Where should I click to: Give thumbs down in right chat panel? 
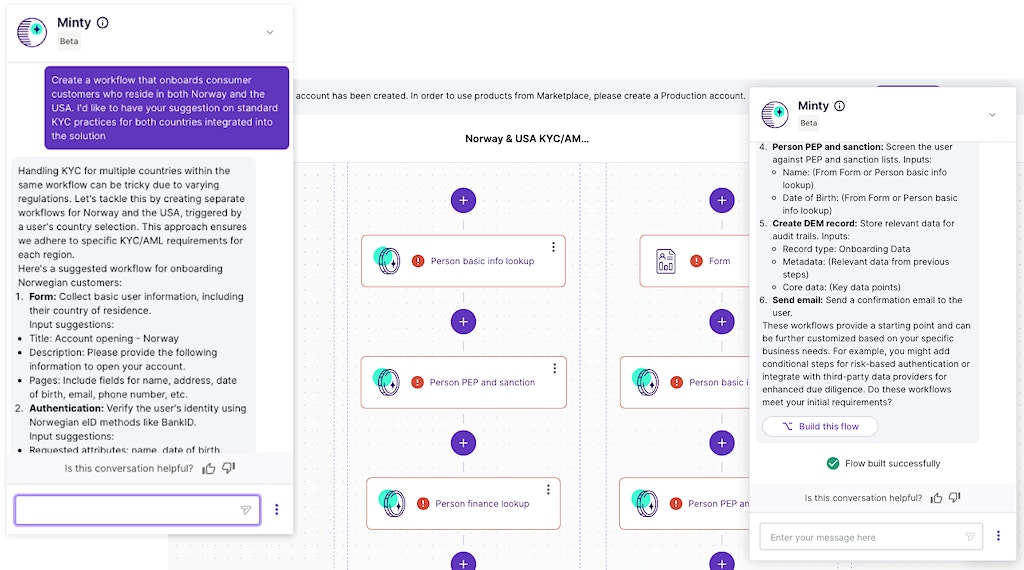(955, 498)
